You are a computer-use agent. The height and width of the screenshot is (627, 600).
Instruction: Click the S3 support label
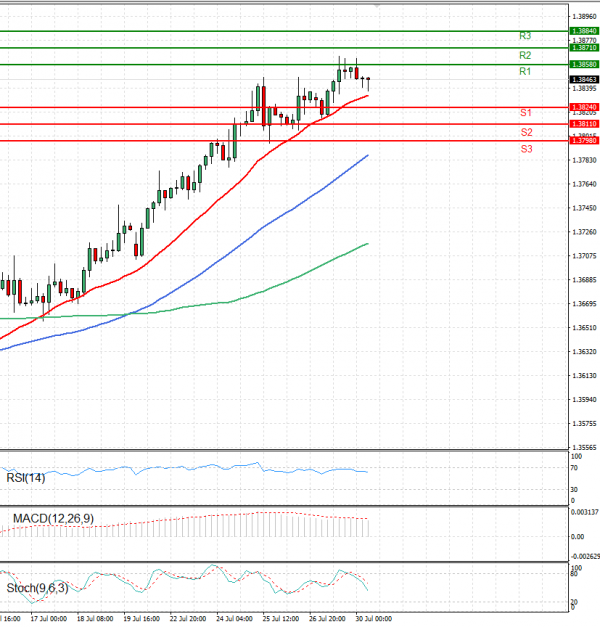pyautogui.click(x=525, y=149)
